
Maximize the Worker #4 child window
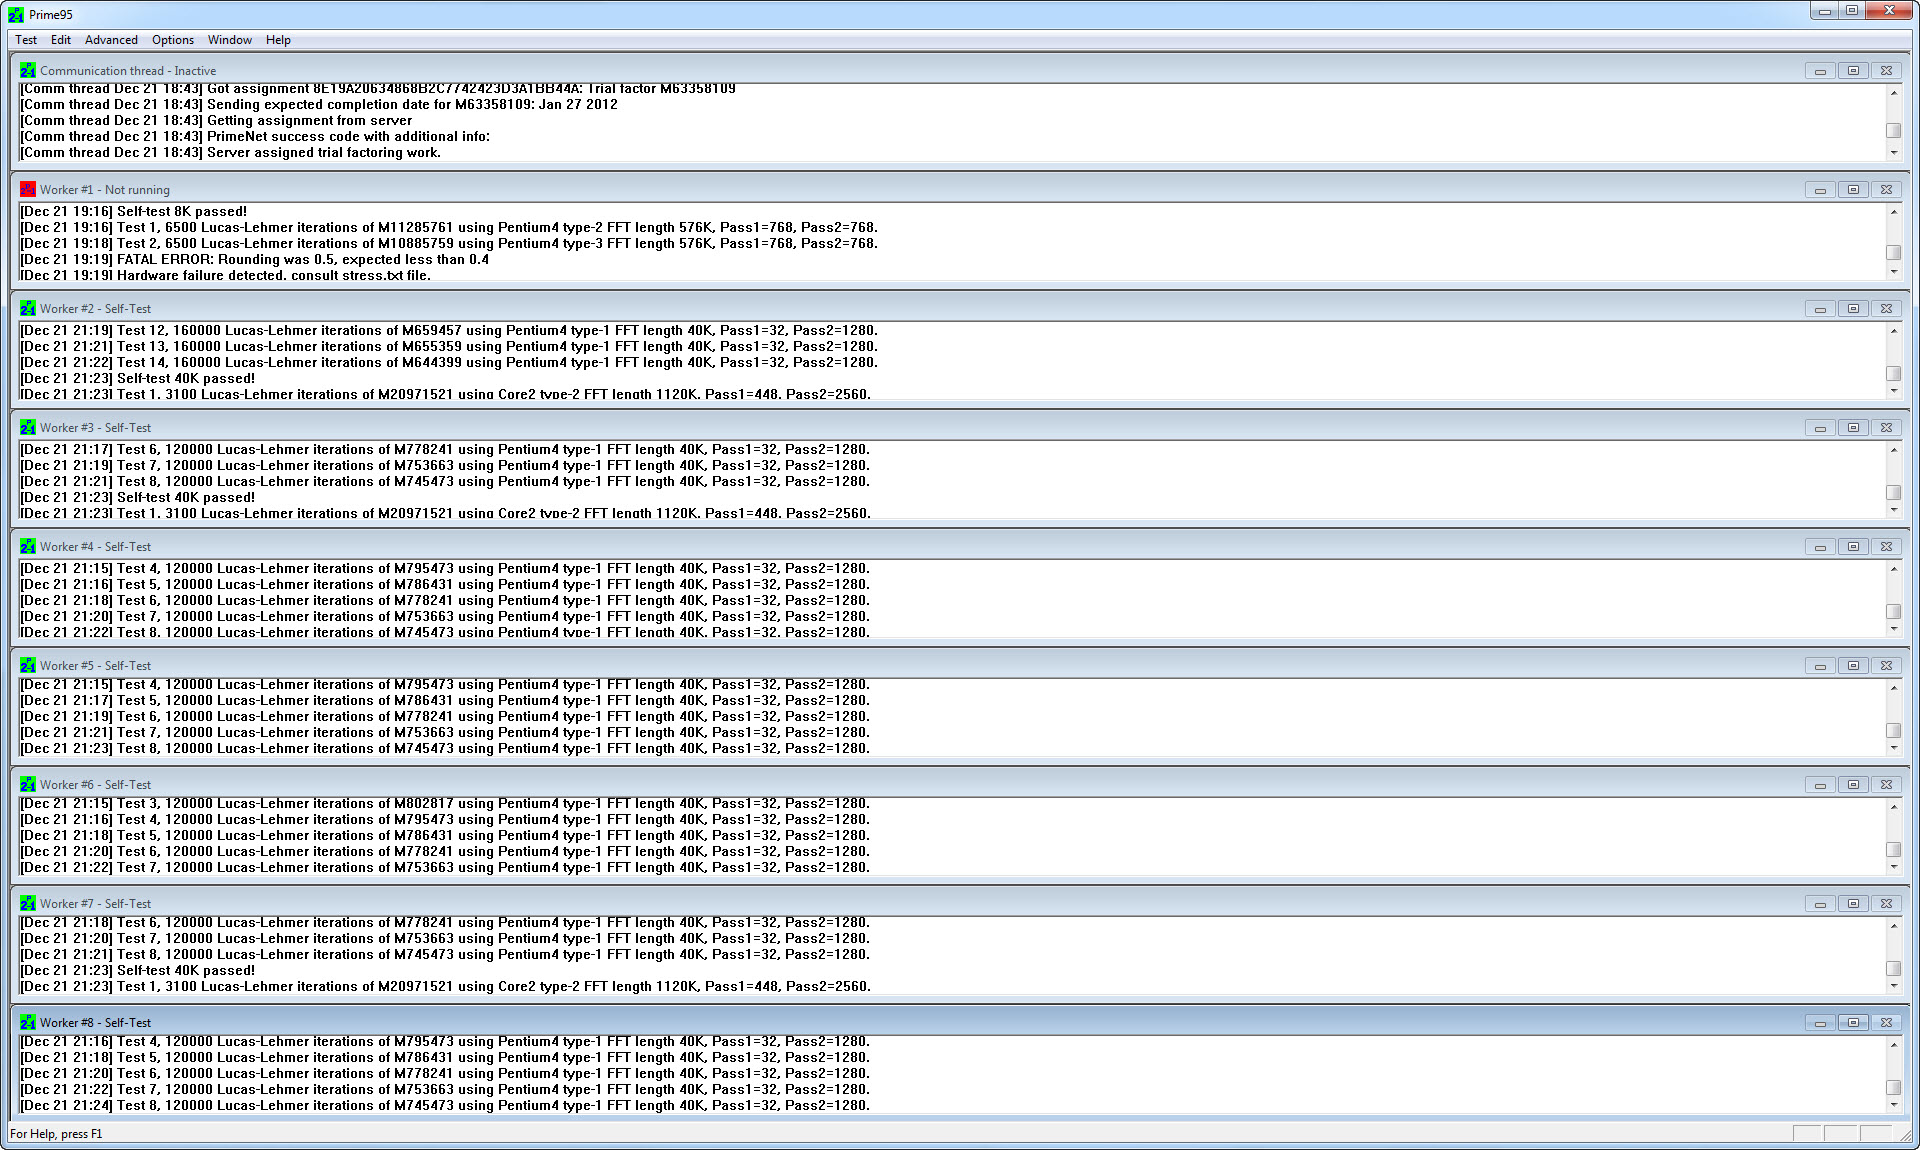[1853, 547]
